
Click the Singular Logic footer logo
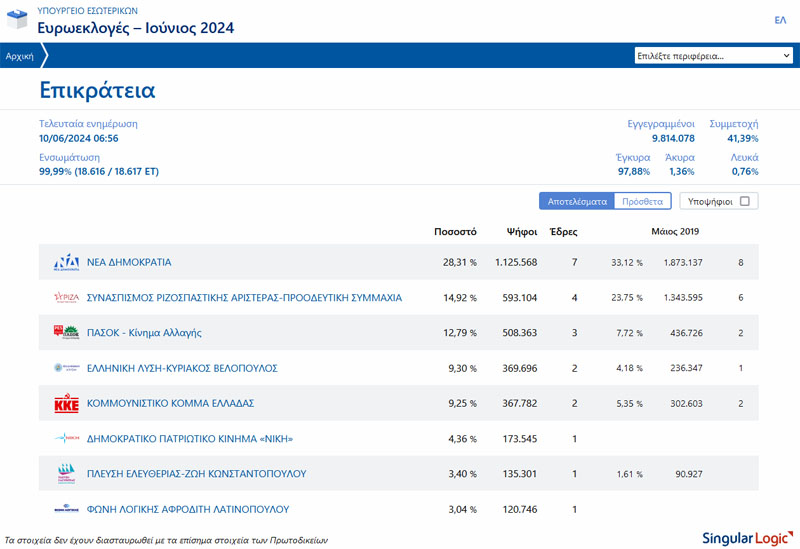(746, 536)
